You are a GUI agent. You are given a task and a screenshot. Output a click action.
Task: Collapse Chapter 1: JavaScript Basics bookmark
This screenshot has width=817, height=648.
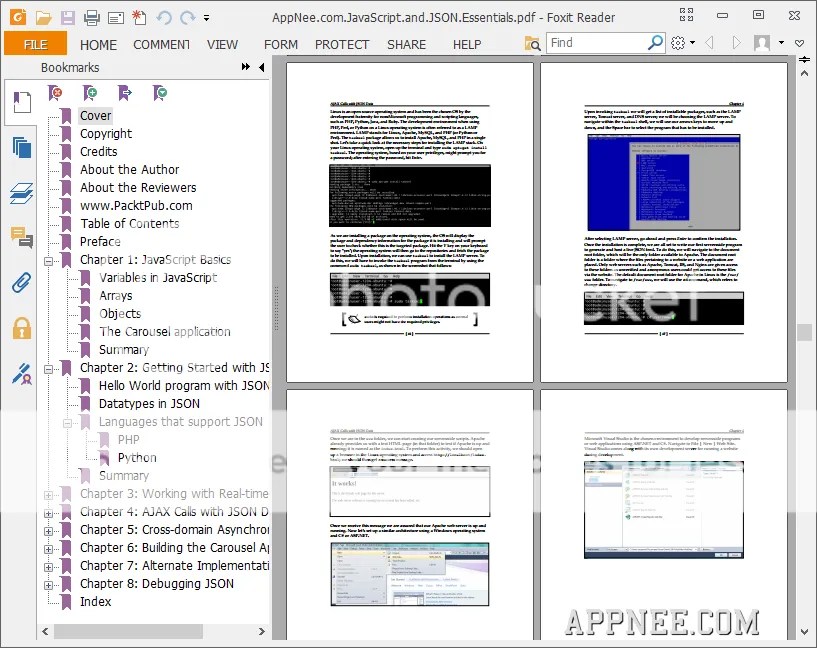[48, 259]
